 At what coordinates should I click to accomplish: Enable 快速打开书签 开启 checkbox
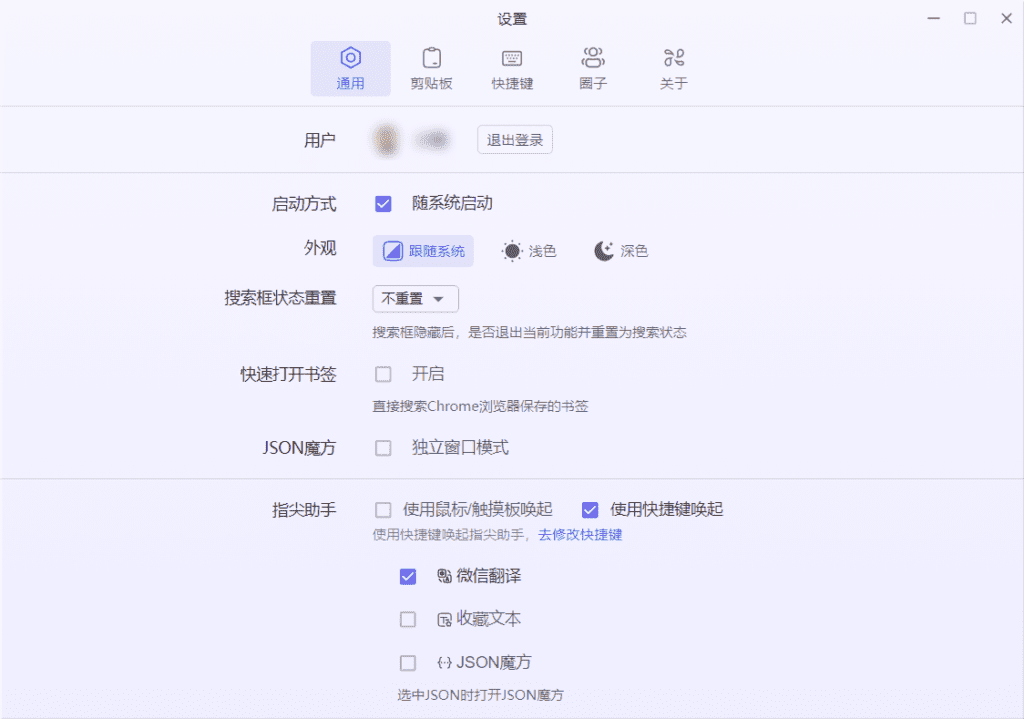pos(383,375)
